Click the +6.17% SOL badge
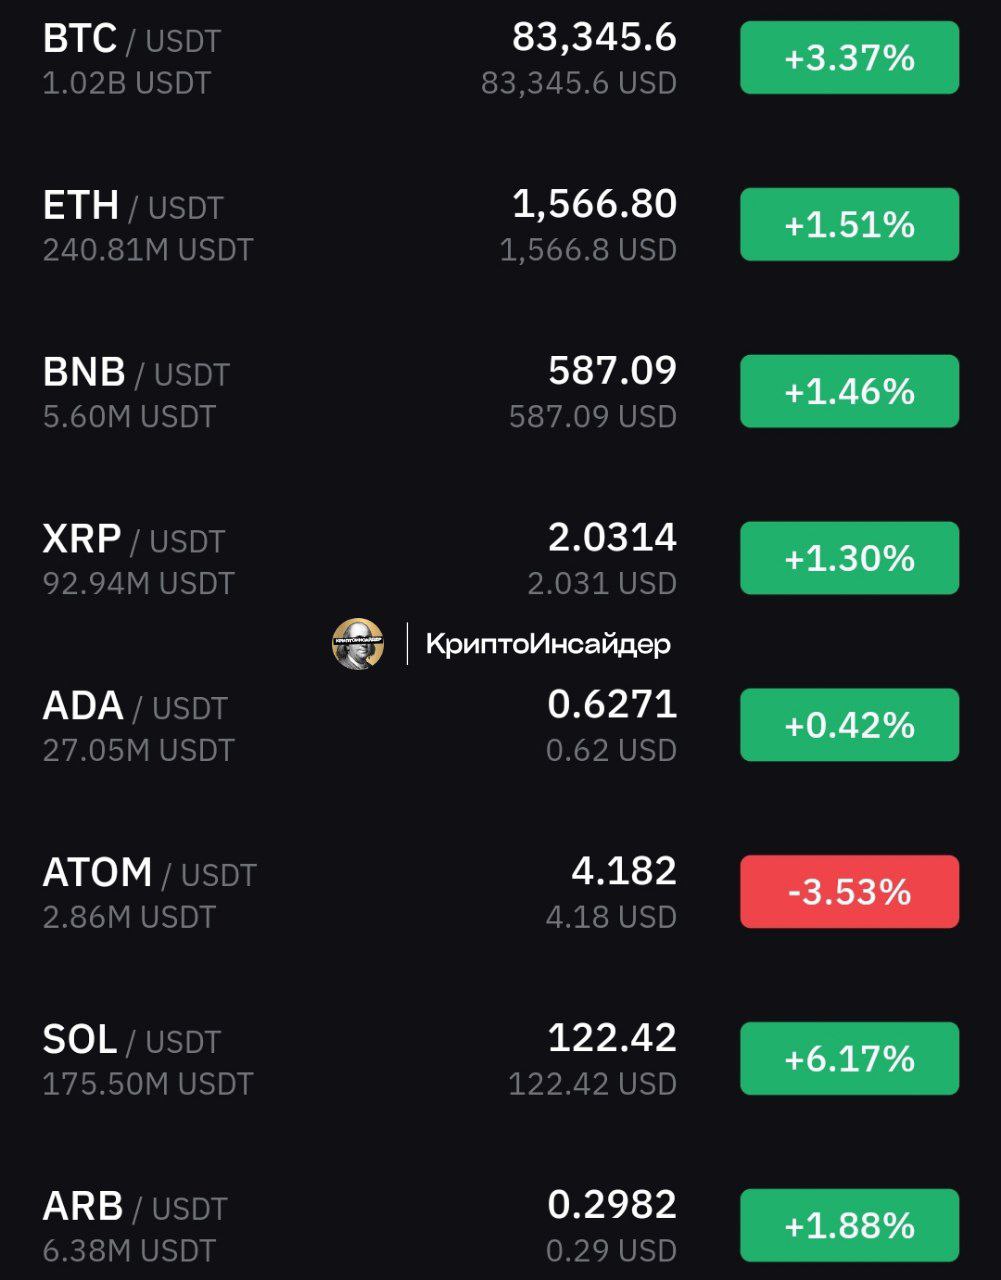This screenshot has width=1001, height=1280. 849,1058
